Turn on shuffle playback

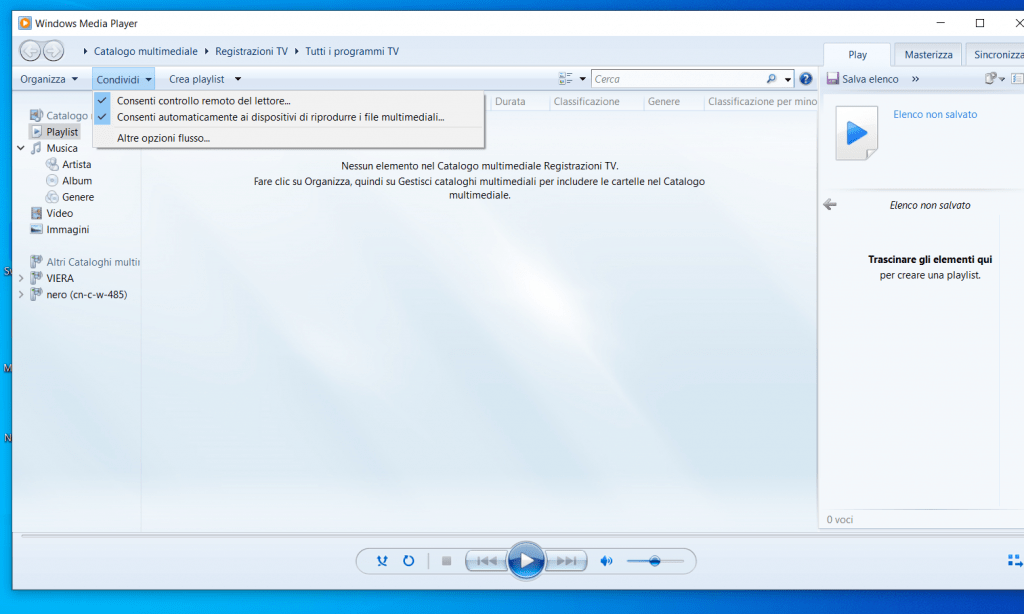click(382, 561)
